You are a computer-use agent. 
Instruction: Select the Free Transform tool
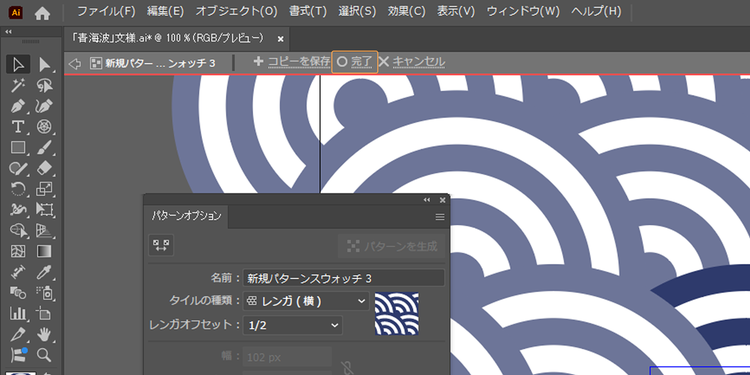(44, 210)
